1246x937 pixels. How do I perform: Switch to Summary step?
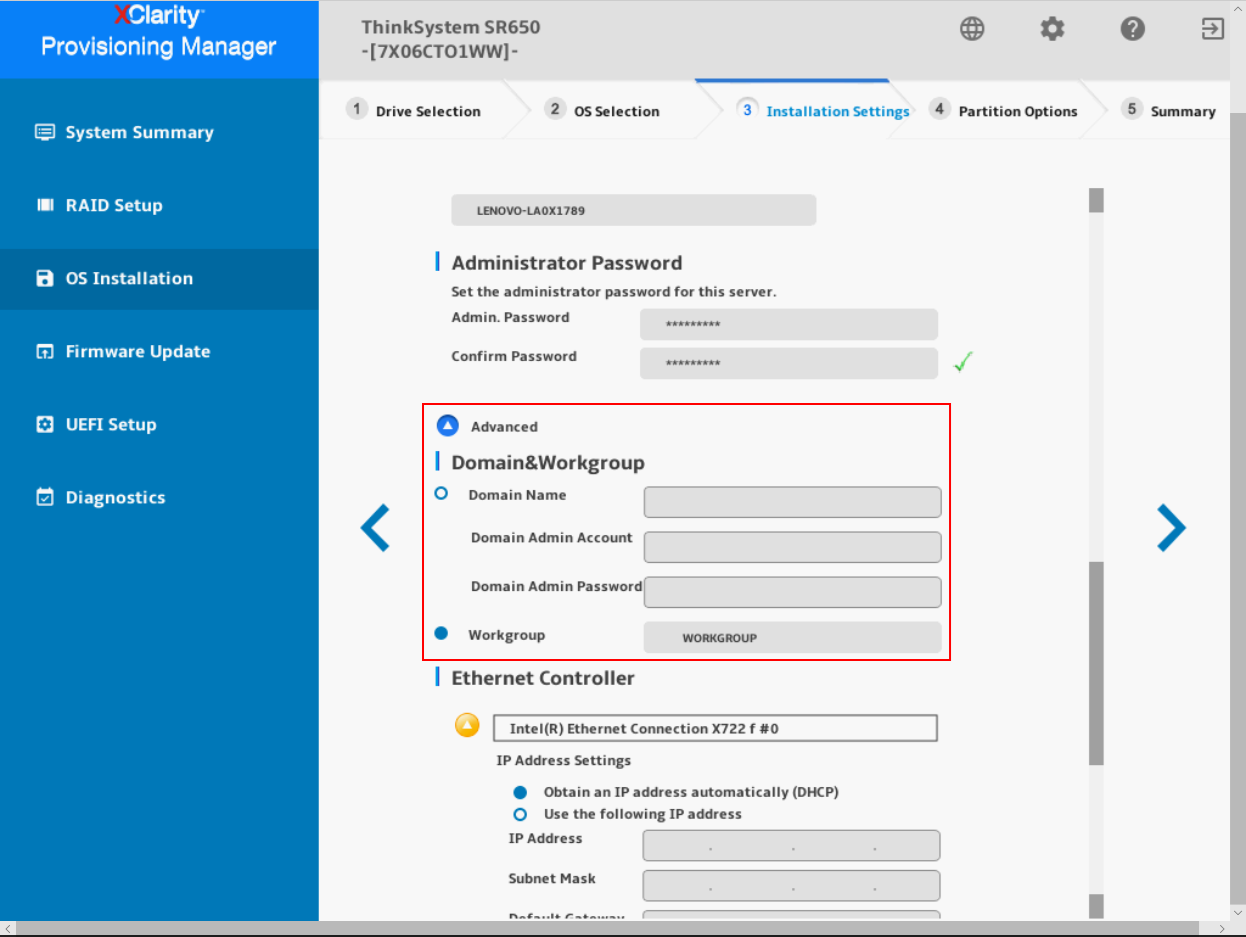coord(1168,111)
